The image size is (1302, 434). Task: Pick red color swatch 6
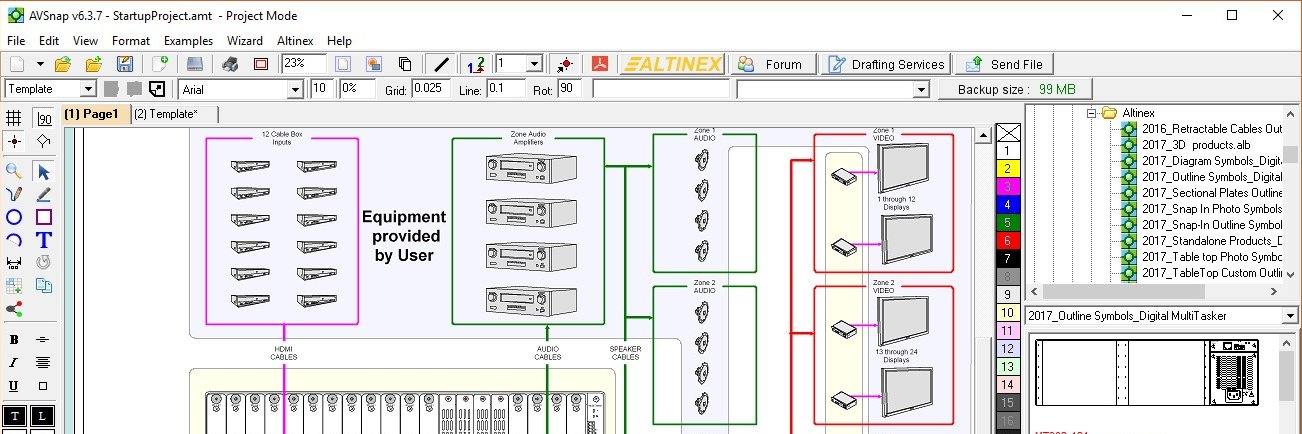[1008, 240]
